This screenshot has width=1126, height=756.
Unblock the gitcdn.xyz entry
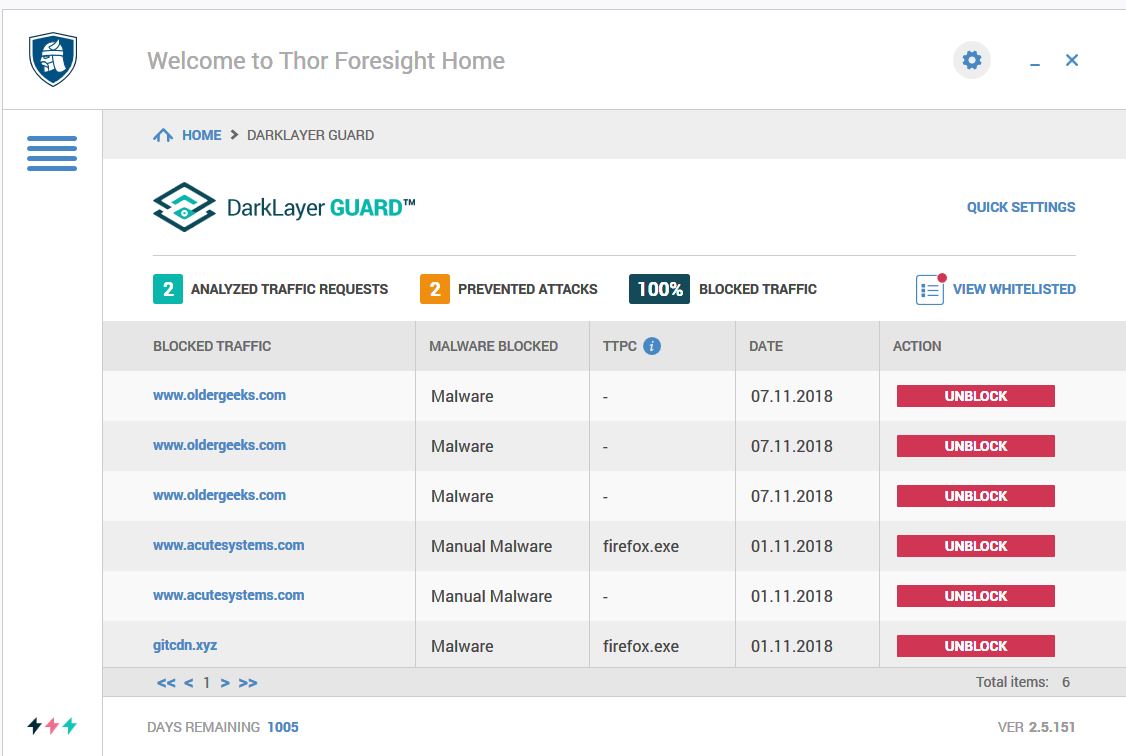click(976, 646)
